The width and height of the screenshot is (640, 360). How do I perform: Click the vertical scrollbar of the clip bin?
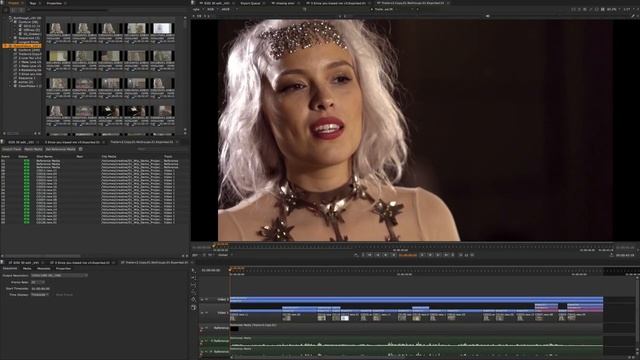[185, 24]
